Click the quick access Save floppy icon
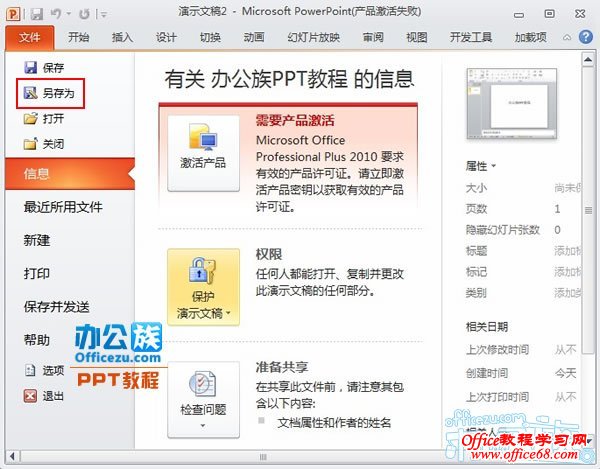Viewport: 600px width, 469px height. pyautogui.click(x=36, y=15)
